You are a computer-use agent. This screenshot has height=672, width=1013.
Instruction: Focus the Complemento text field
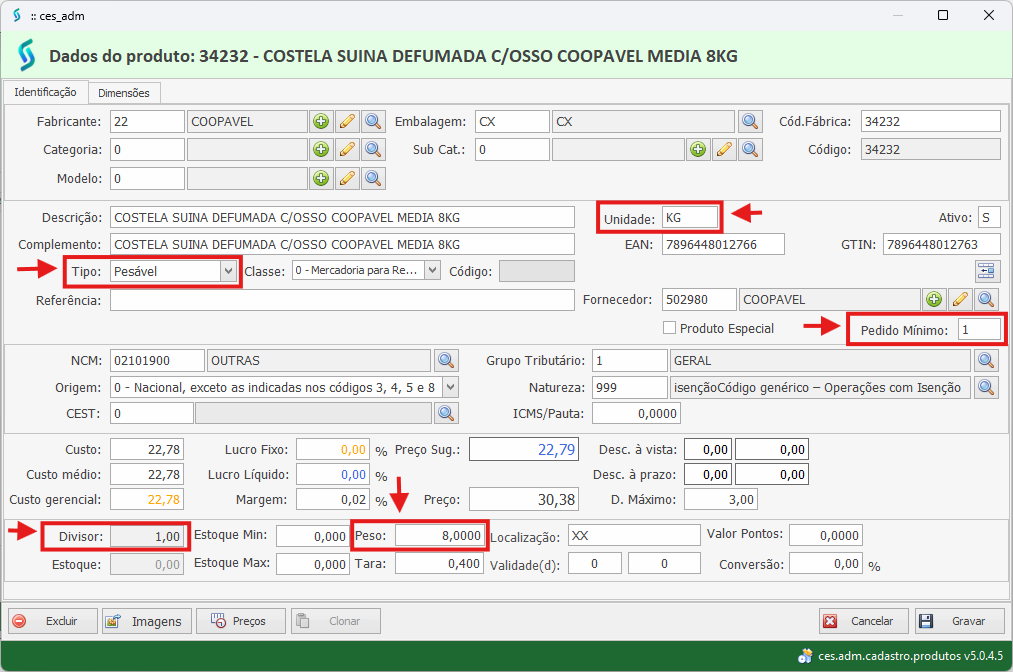click(342, 244)
